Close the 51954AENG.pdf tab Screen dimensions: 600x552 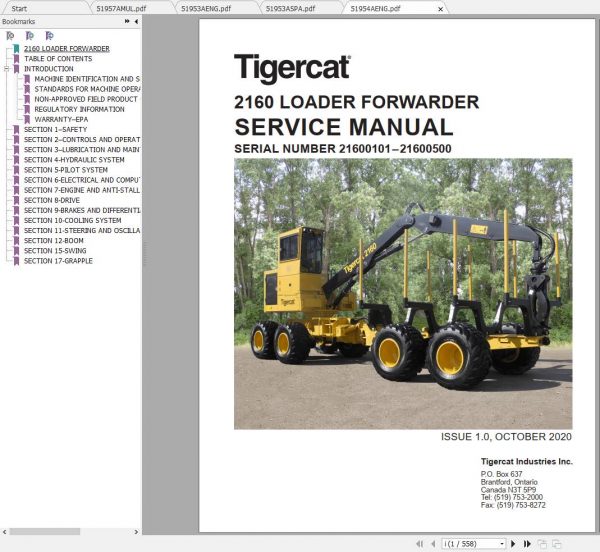[x=440, y=9]
